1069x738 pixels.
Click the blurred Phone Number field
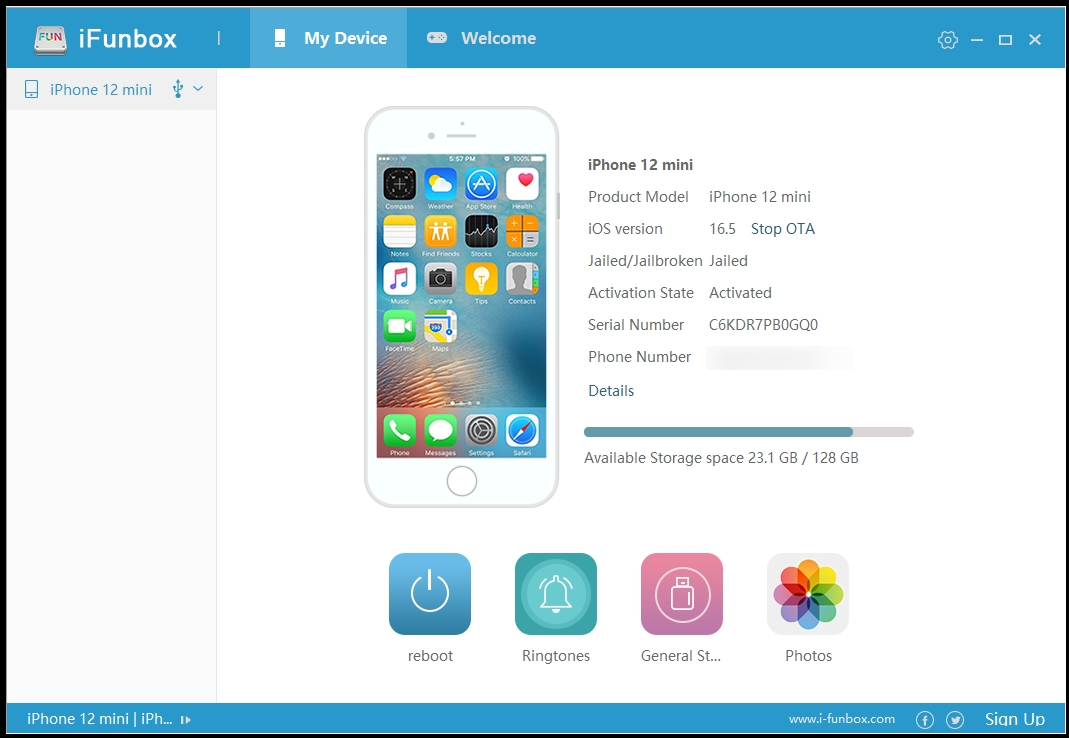pos(781,357)
